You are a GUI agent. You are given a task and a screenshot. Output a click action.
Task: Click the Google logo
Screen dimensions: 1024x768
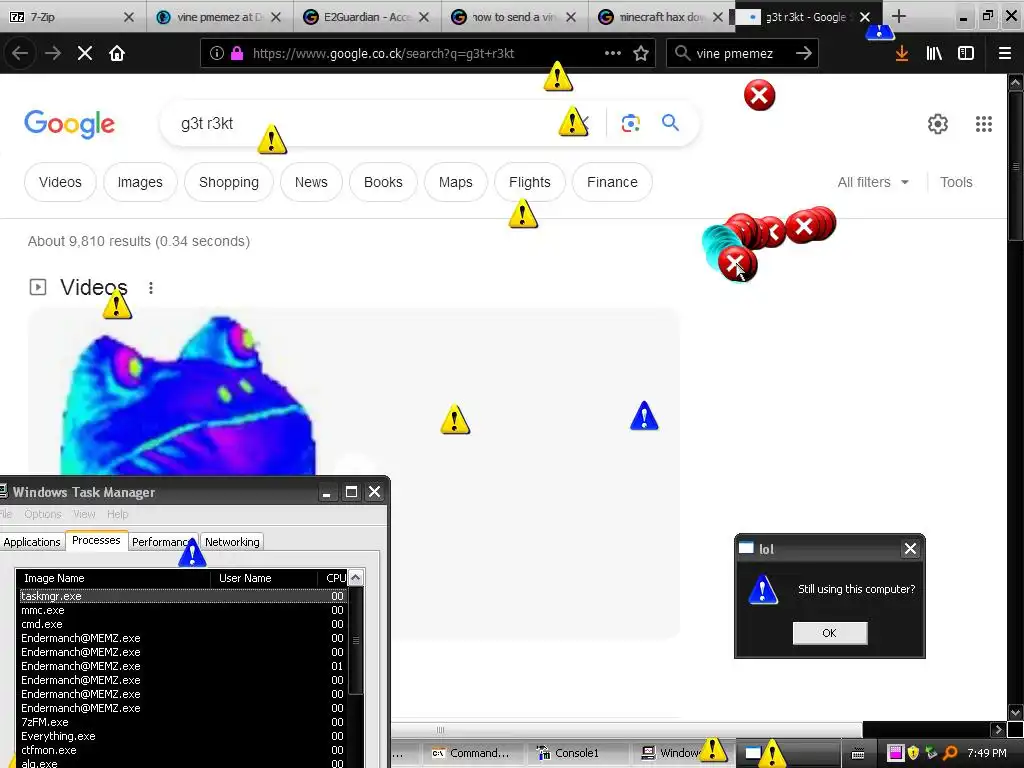click(69, 124)
